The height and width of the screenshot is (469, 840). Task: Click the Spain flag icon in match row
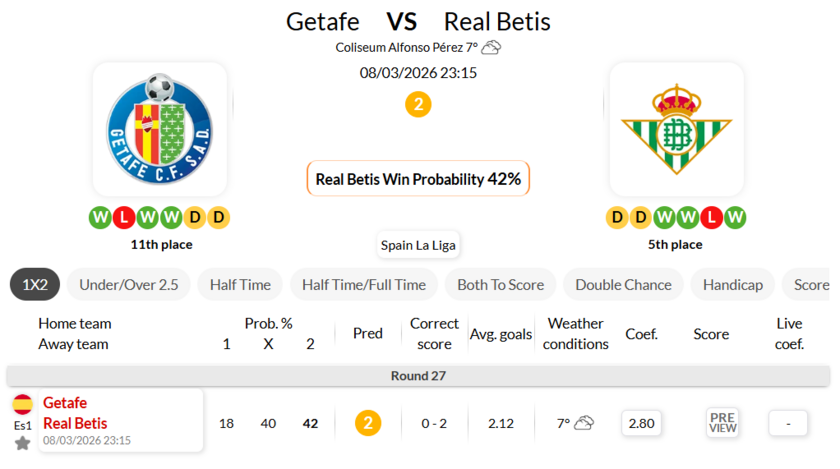coord(22,405)
